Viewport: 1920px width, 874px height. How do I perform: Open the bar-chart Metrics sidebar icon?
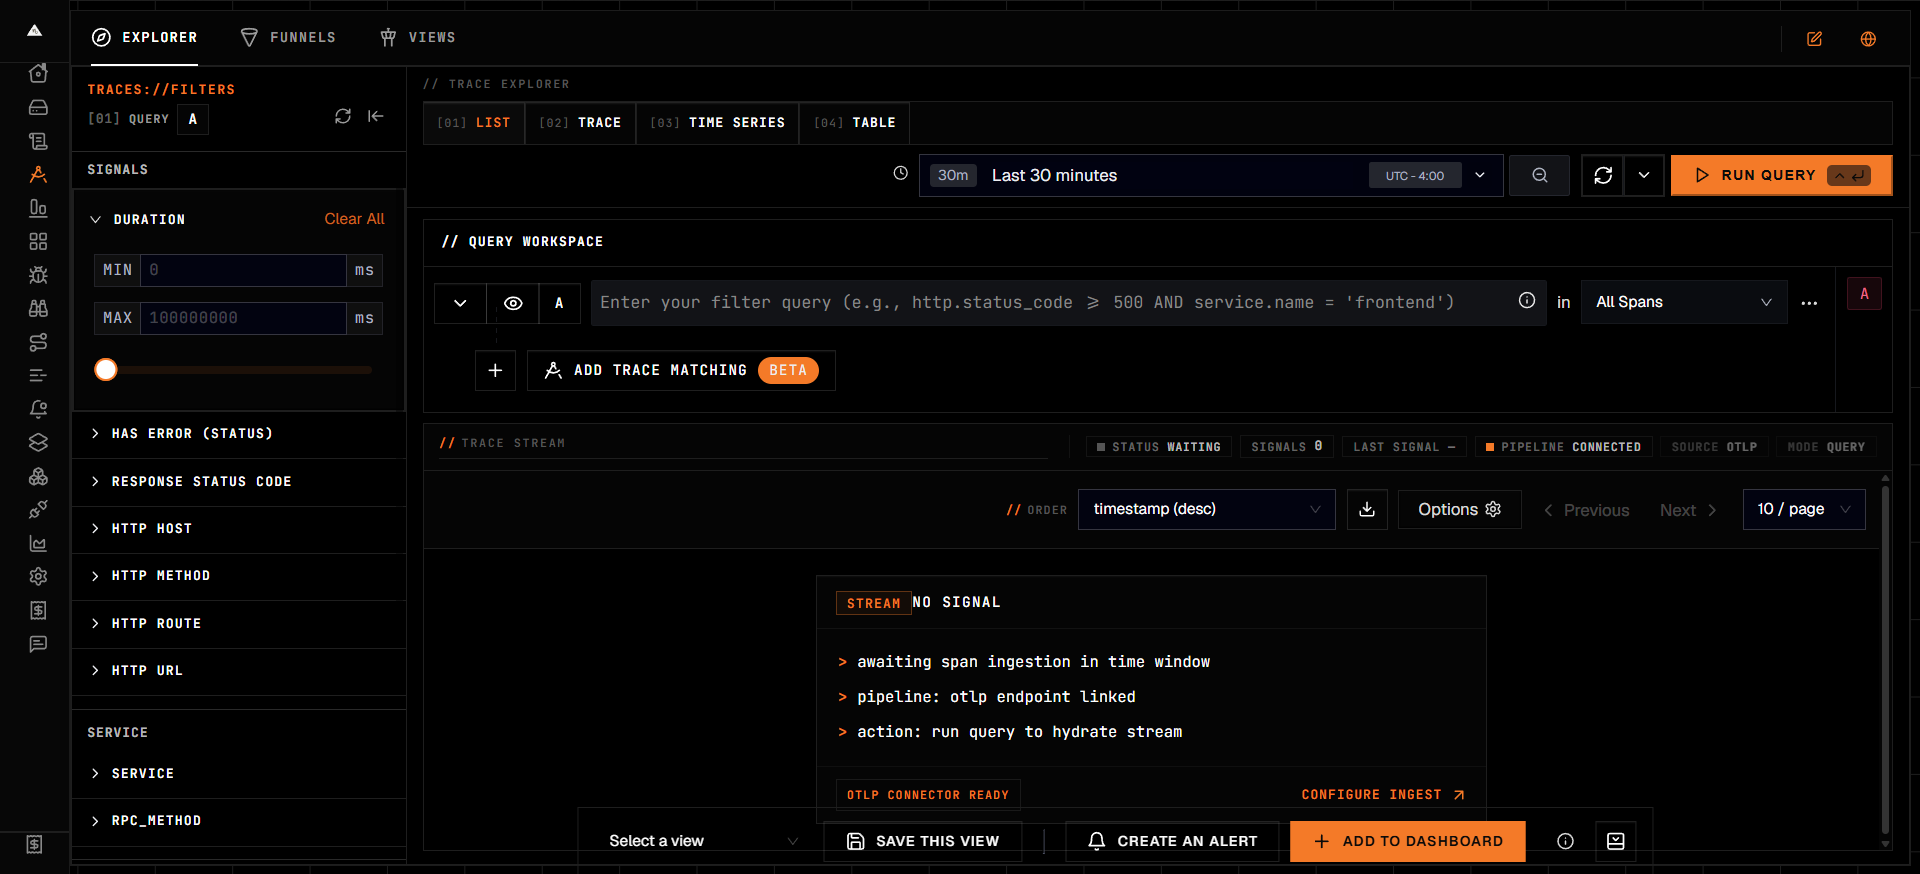click(38, 208)
